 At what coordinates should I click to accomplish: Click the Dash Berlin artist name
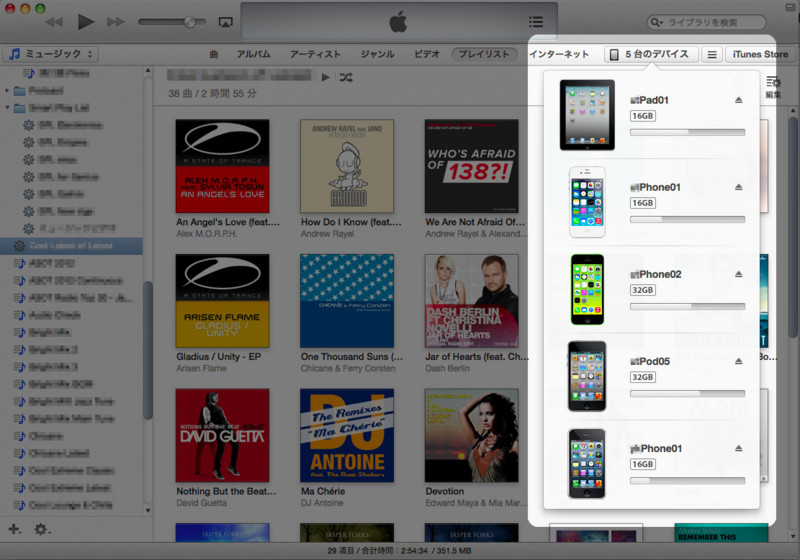coord(447,369)
